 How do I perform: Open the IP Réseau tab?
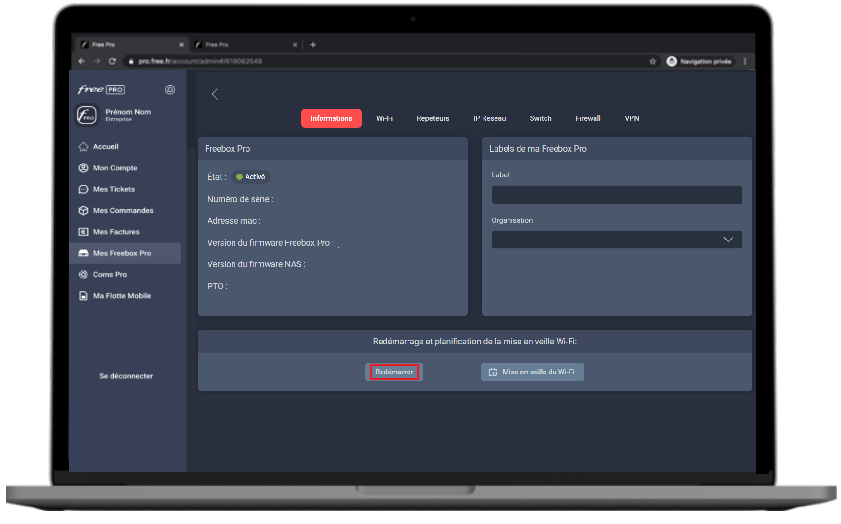[x=490, y=119]
